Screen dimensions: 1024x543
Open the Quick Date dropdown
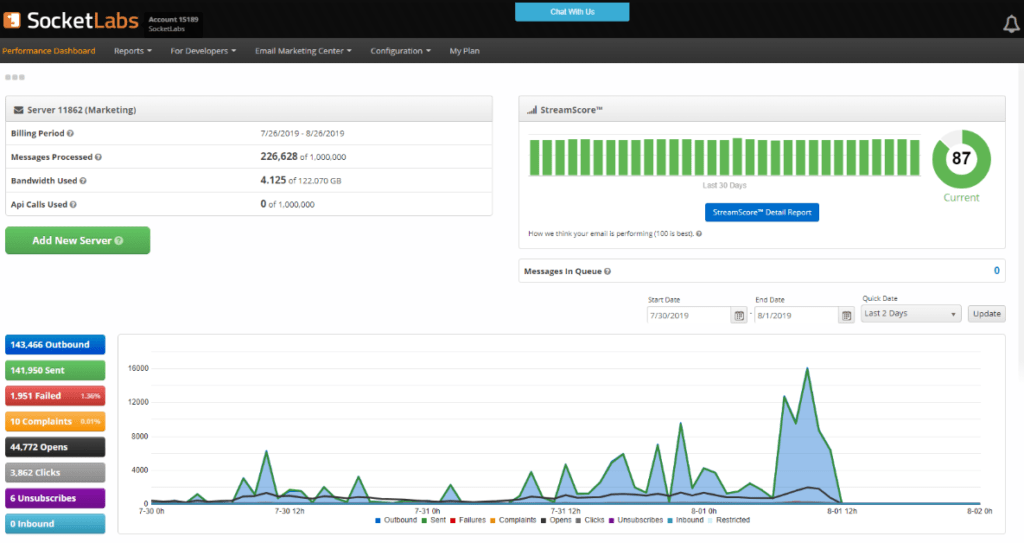[x=910, y=314]
